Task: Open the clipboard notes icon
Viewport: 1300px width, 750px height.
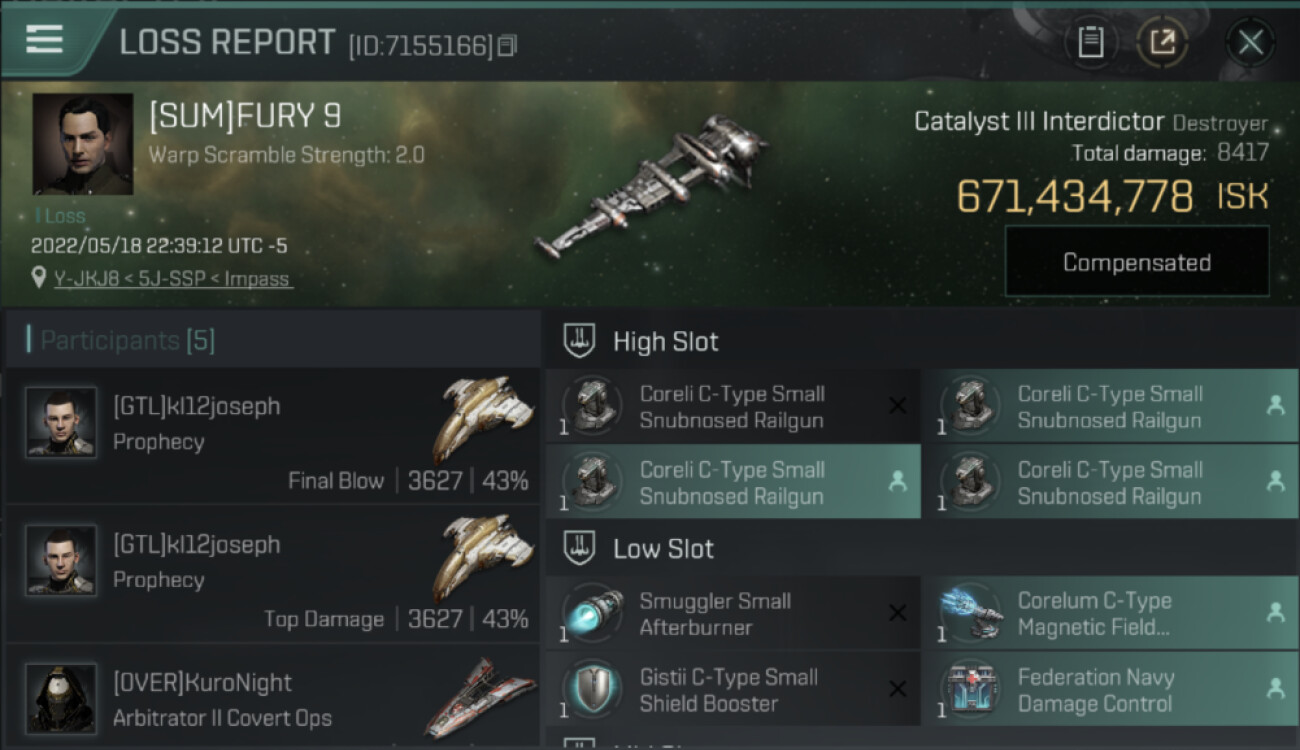Action: click(1091, 42)
